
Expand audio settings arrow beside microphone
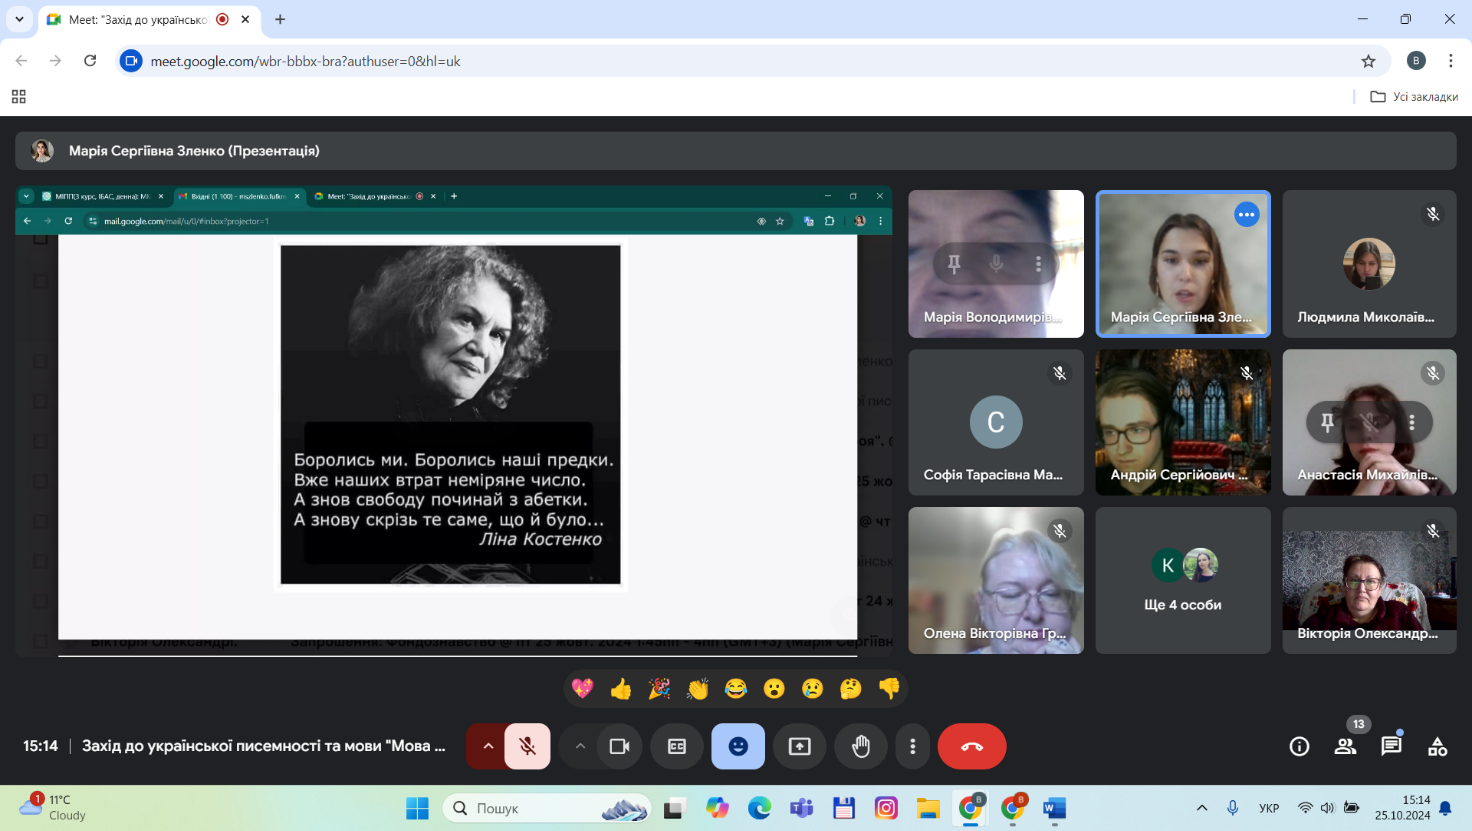(488, 746)
